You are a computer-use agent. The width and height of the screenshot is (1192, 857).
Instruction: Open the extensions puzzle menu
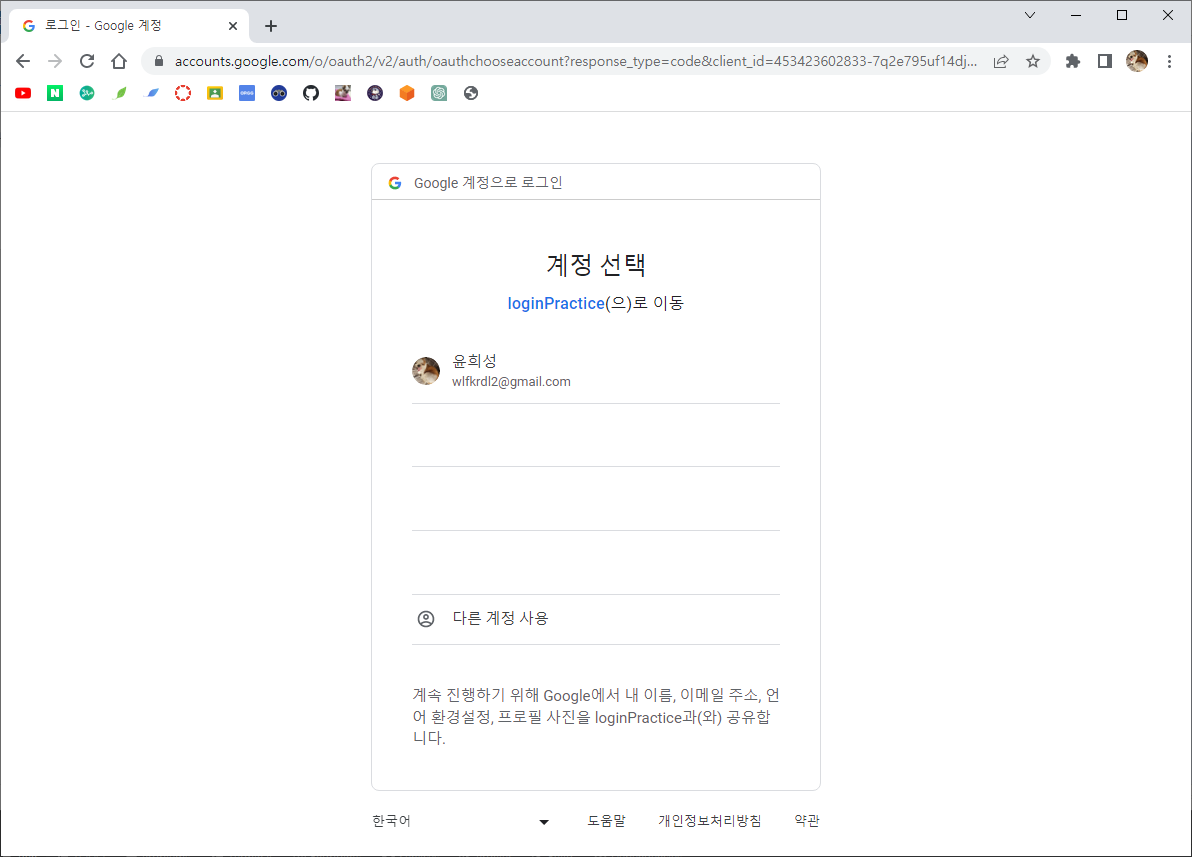pyautogui.click(x=1073, y=61)
